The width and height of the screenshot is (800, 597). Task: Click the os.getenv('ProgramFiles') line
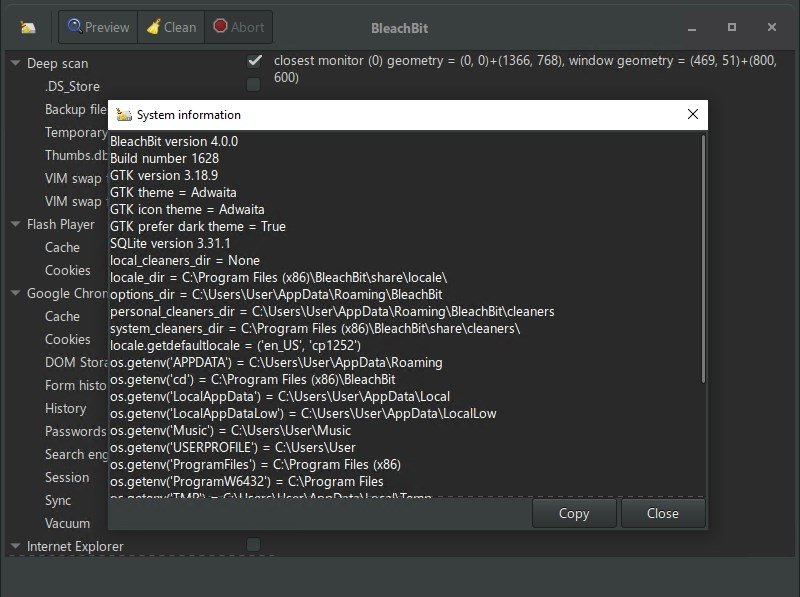(x=256, y=464)
